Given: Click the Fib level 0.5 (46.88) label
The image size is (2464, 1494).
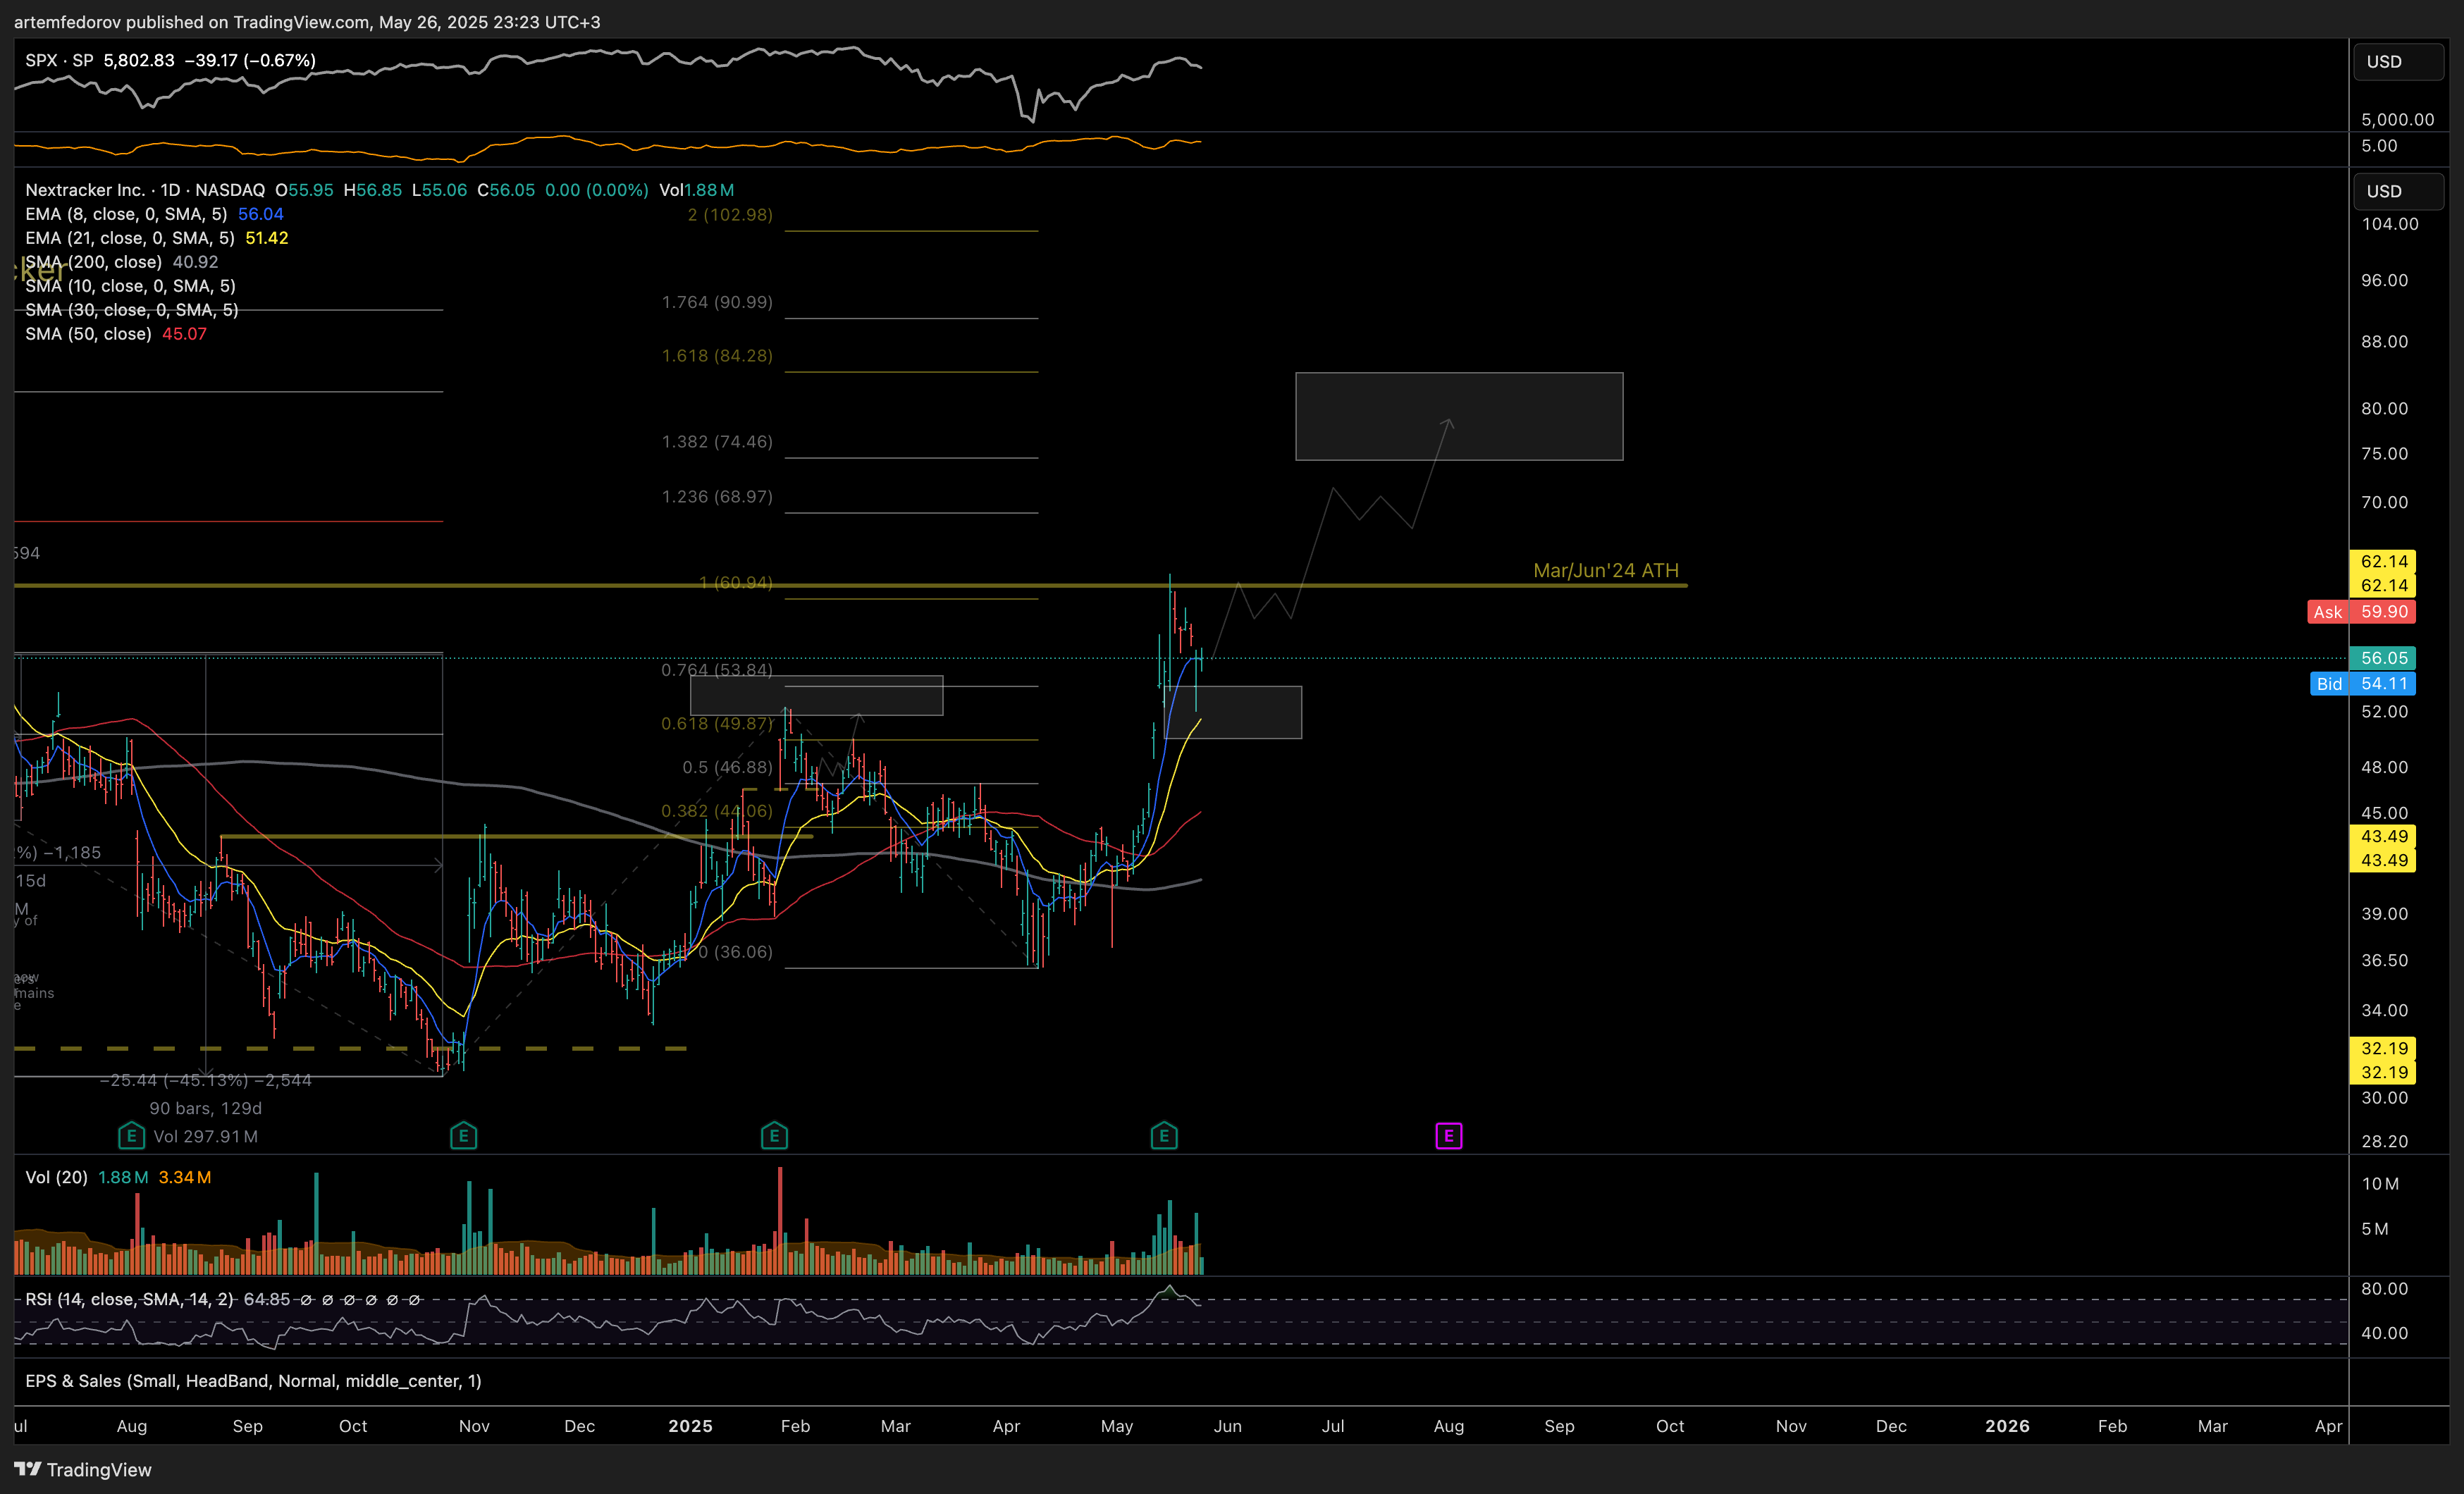Looking at the screenshot, I should (727, 768).
